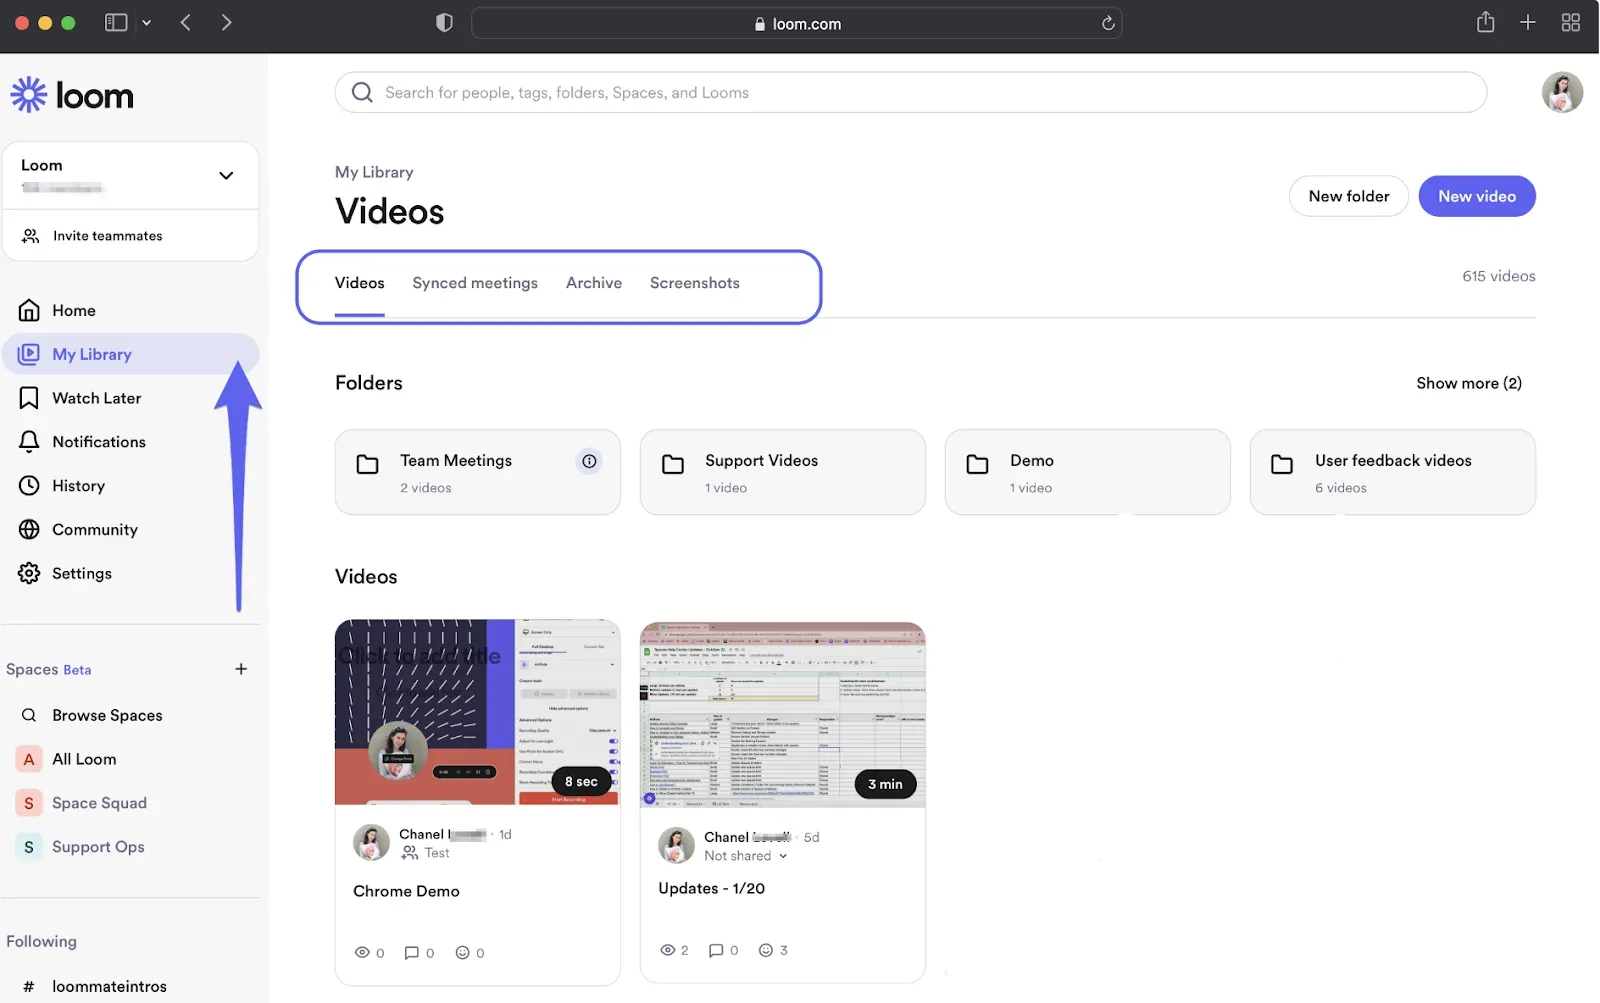Switch to the Screenshots tab
The width and height of the screenshot is (1600, 1003).
695,283
